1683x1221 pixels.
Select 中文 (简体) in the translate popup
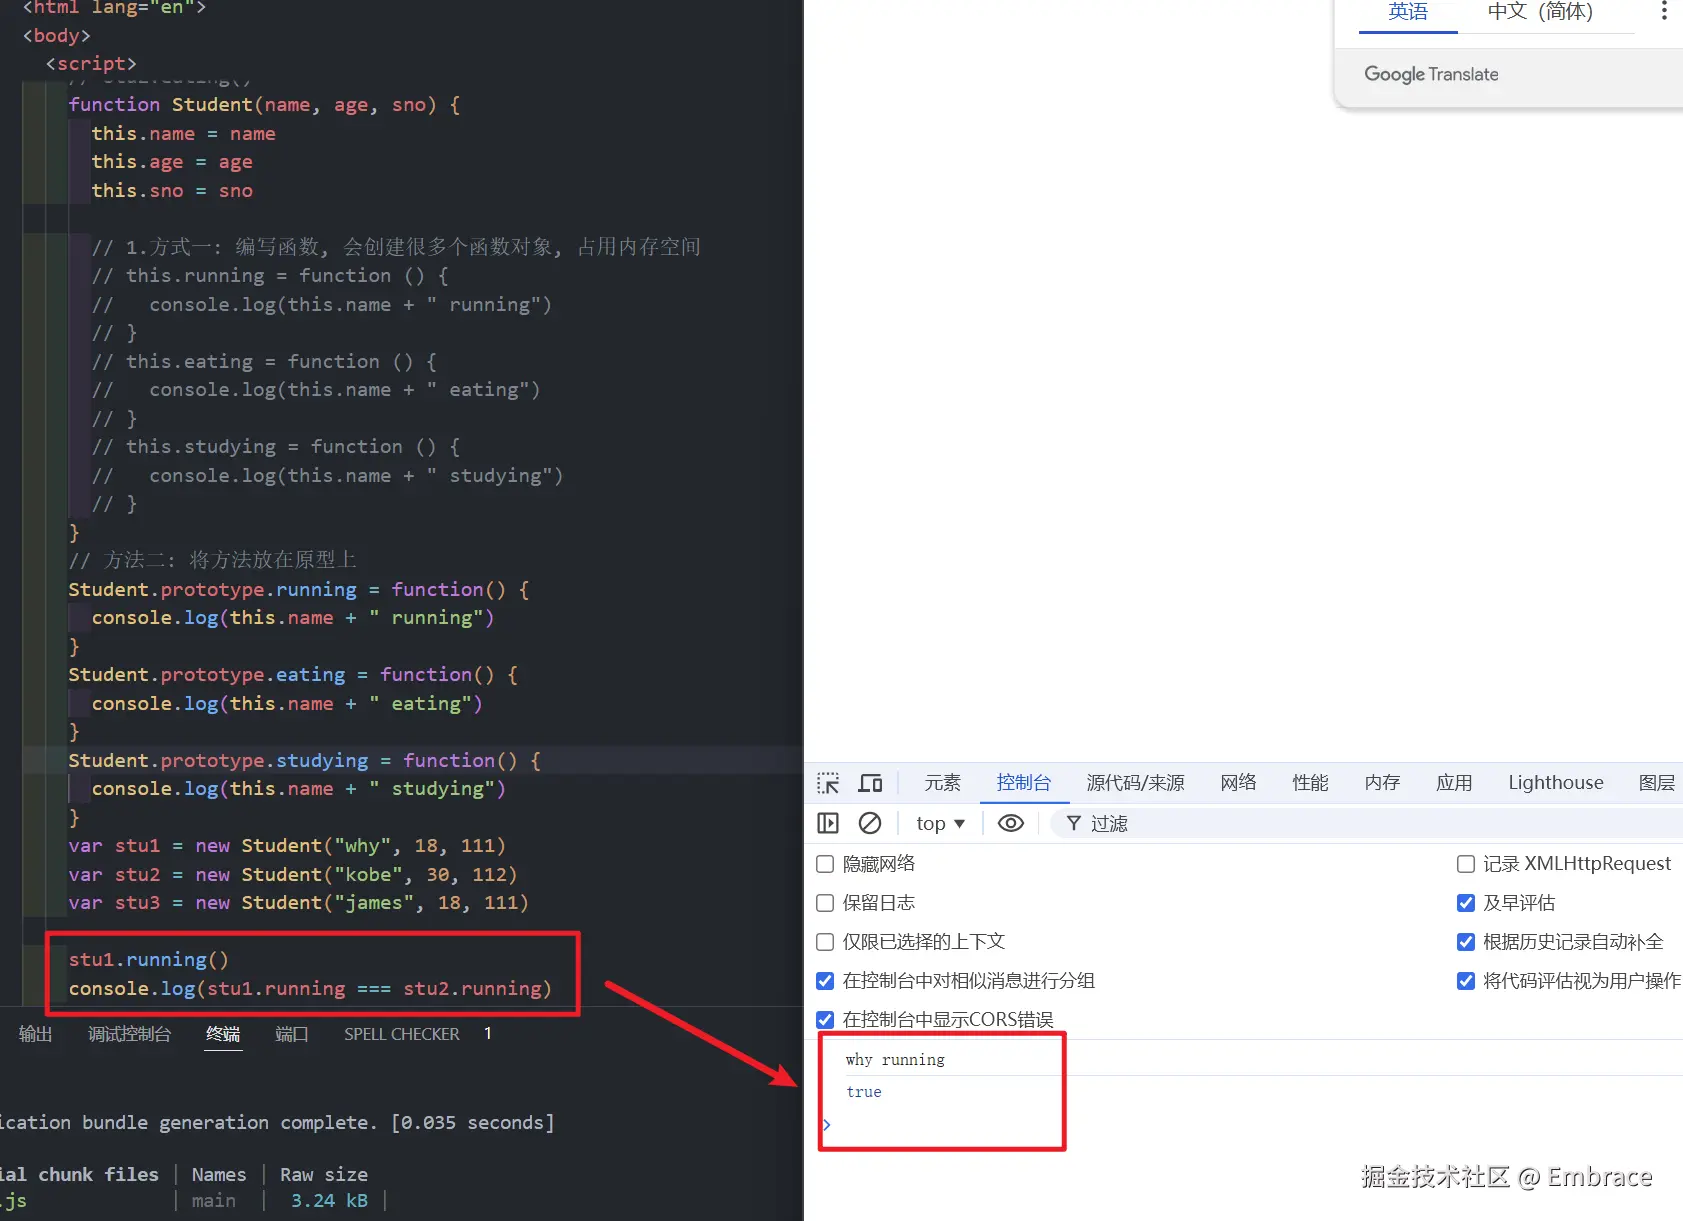tap(1540, 13)
